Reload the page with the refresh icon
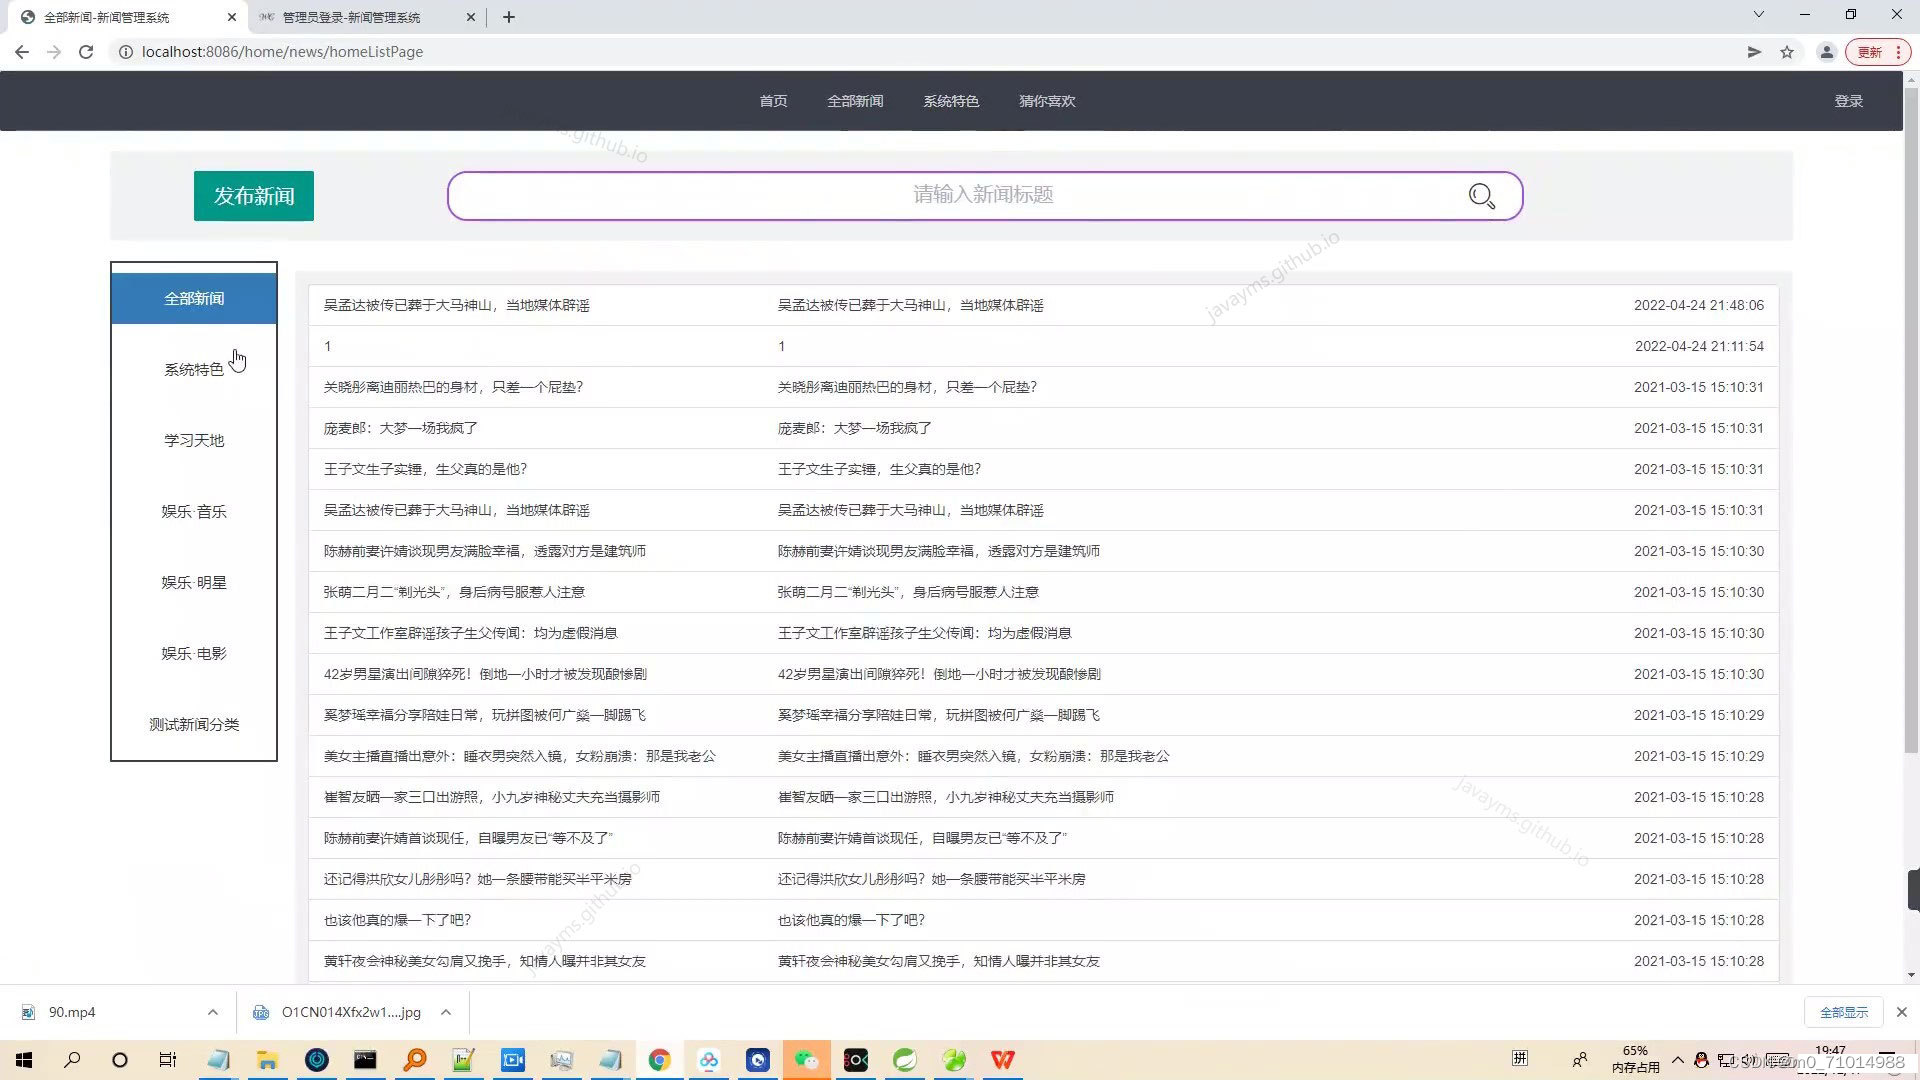 86,52
